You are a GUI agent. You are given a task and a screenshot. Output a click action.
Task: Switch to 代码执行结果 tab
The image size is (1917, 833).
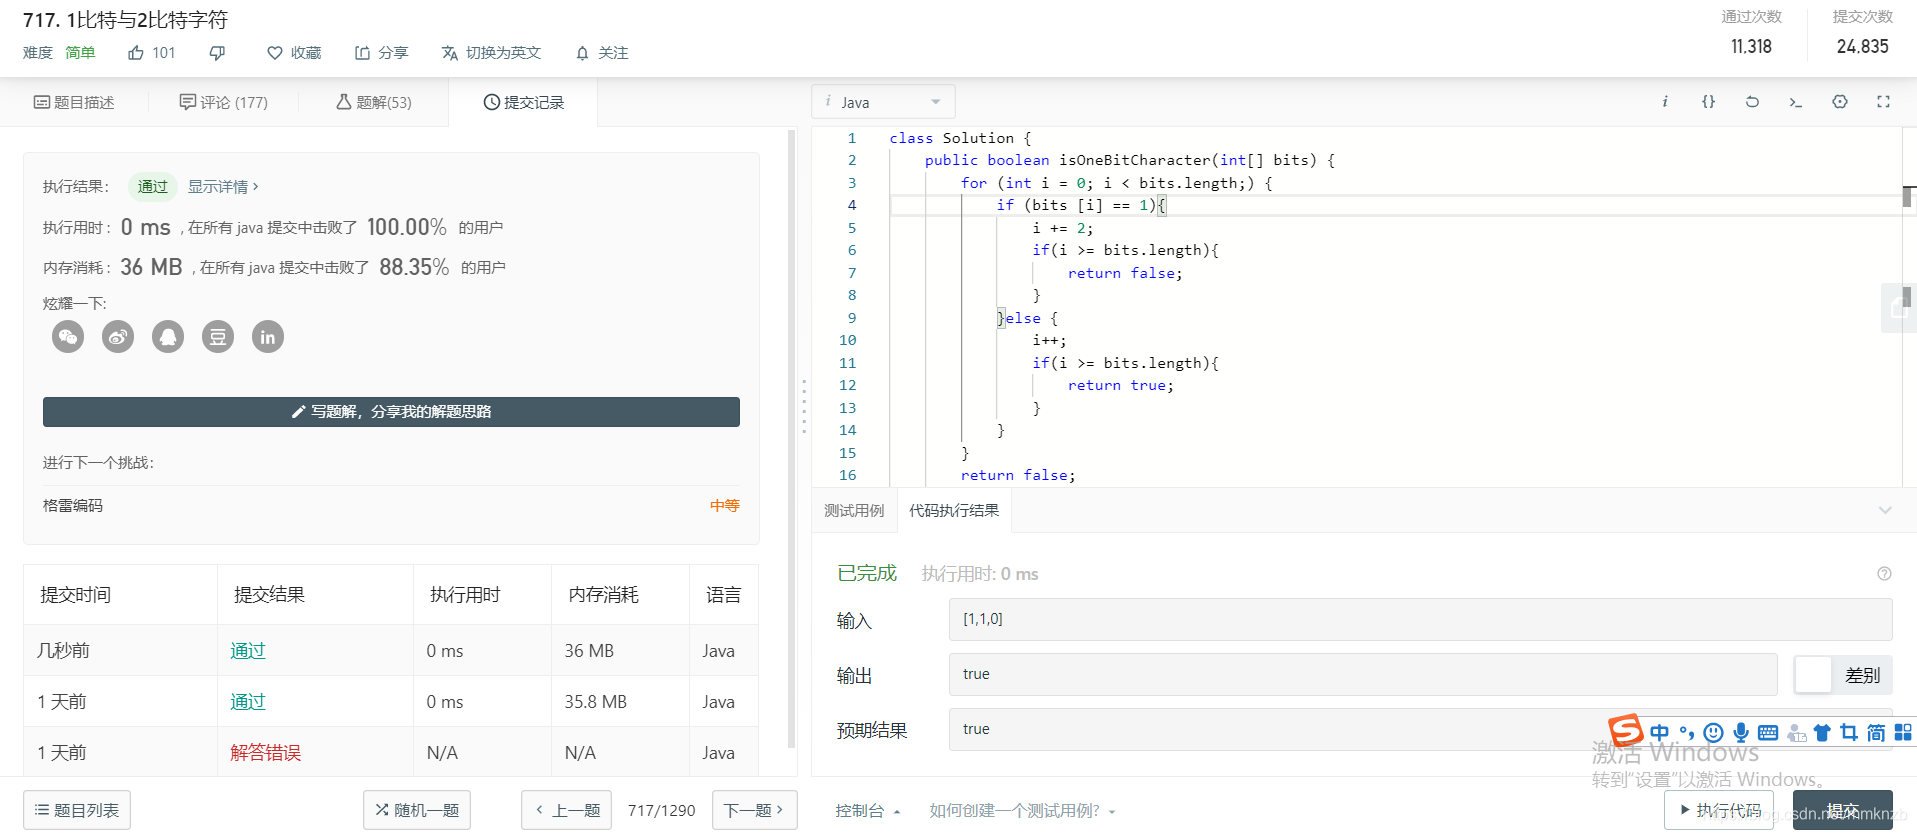[954, 511]
